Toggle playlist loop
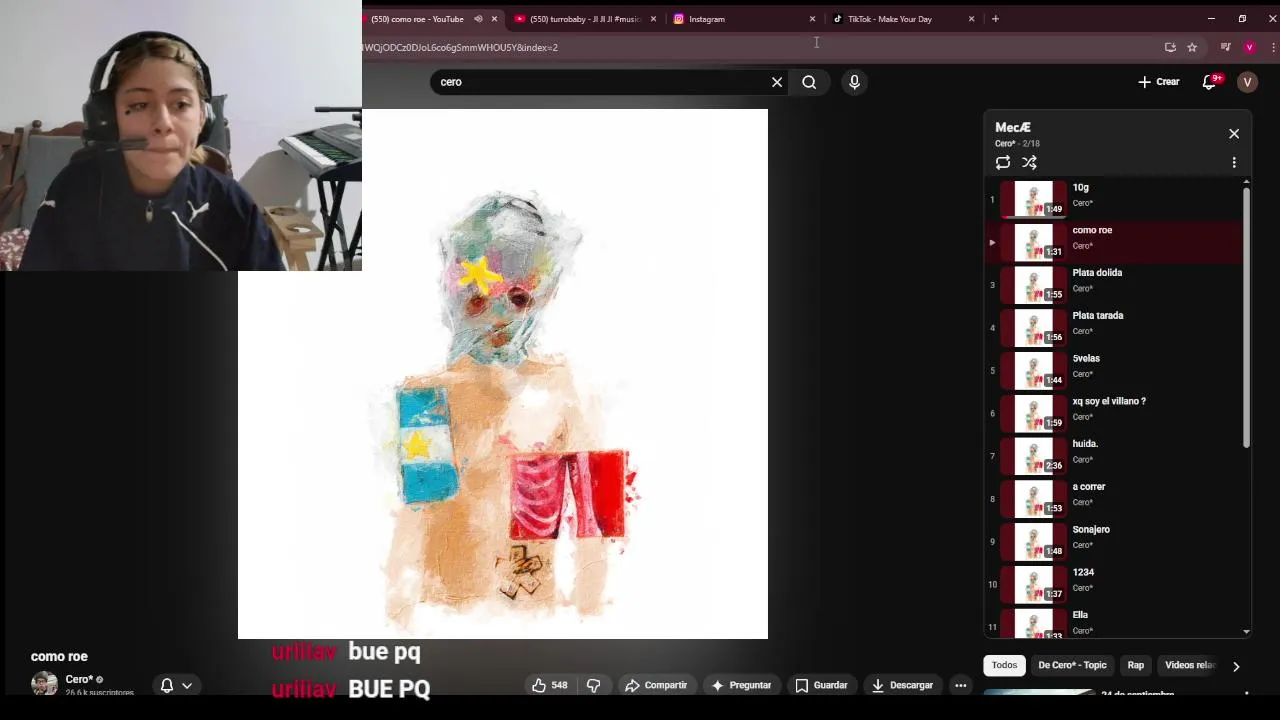This screenshot has height=720, width=1280. [x=1003, y=162]
